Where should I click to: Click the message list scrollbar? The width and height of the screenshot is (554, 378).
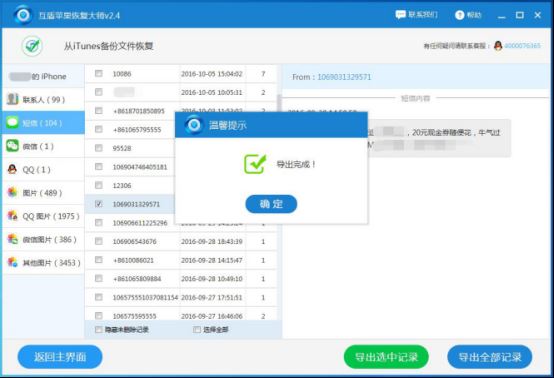279,102
